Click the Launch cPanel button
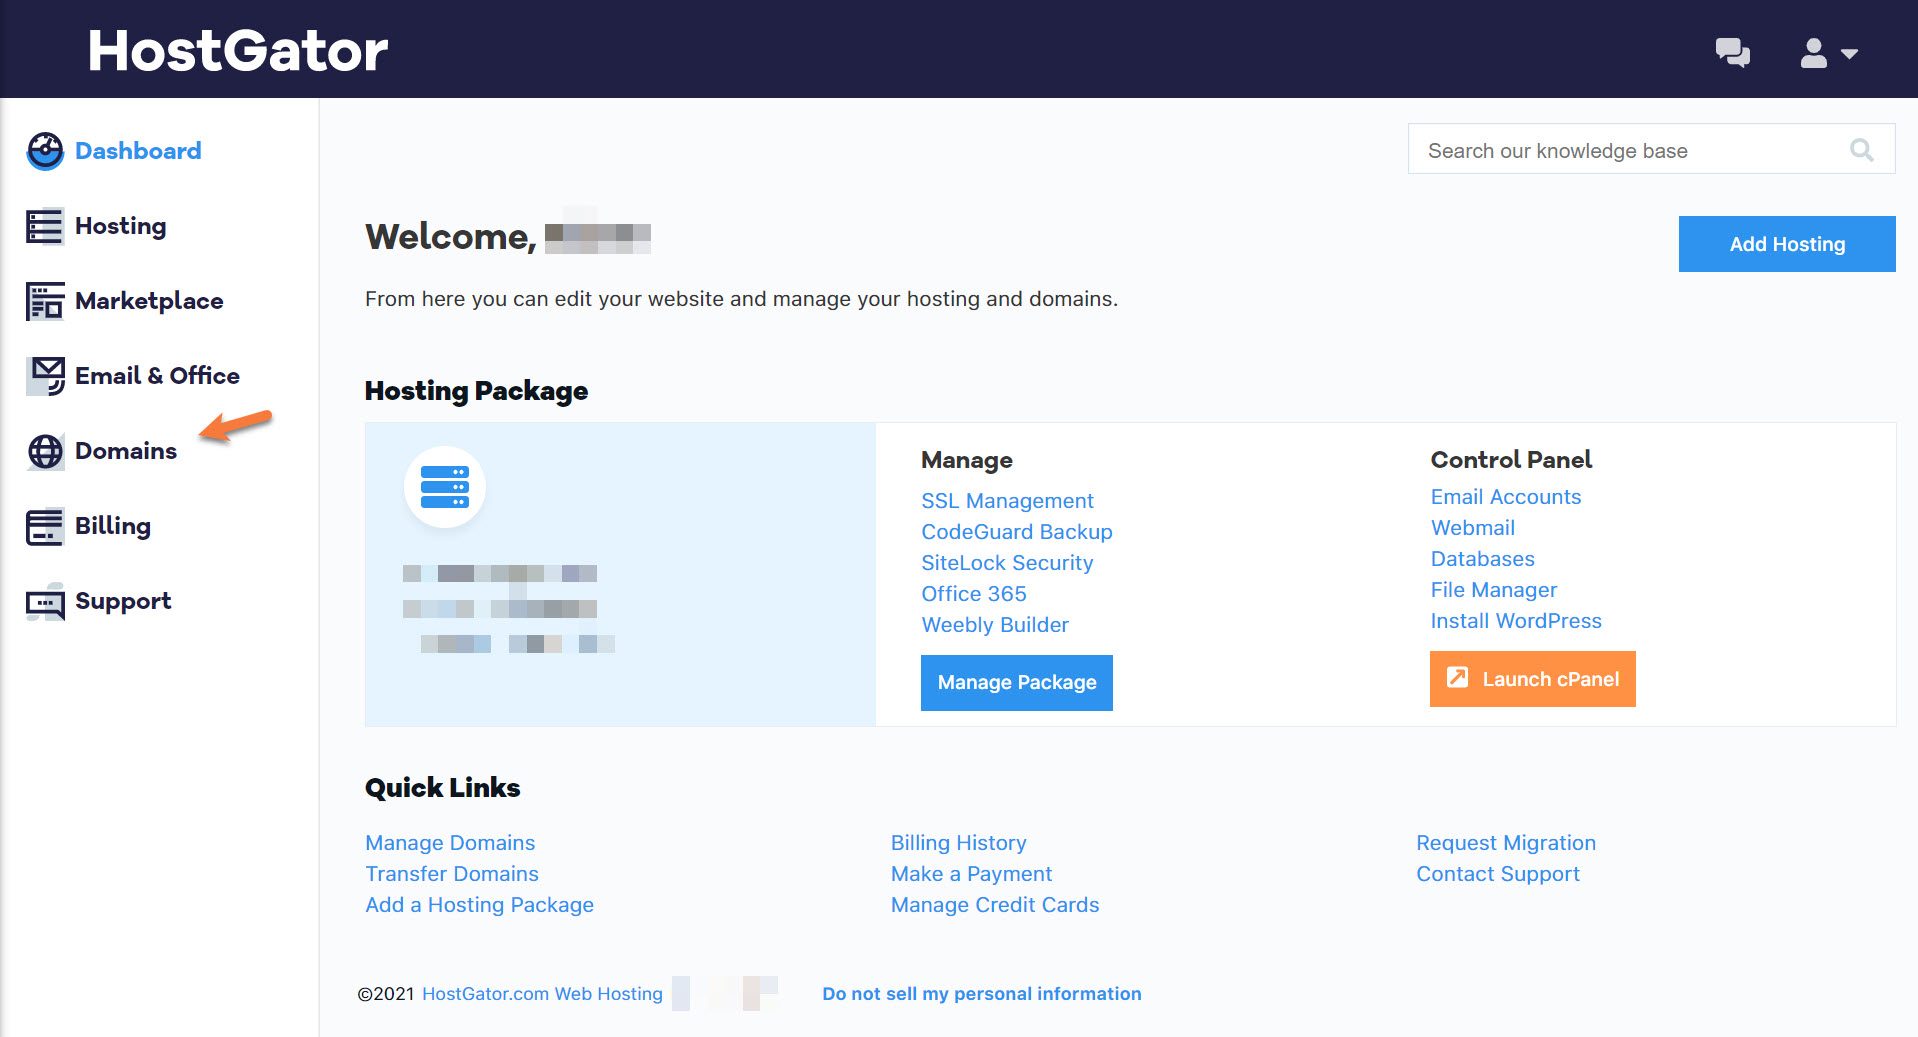Image resolution: width=1918 pixels, height=1037 pixels. pyautogui.click(x=1532, y=679)
